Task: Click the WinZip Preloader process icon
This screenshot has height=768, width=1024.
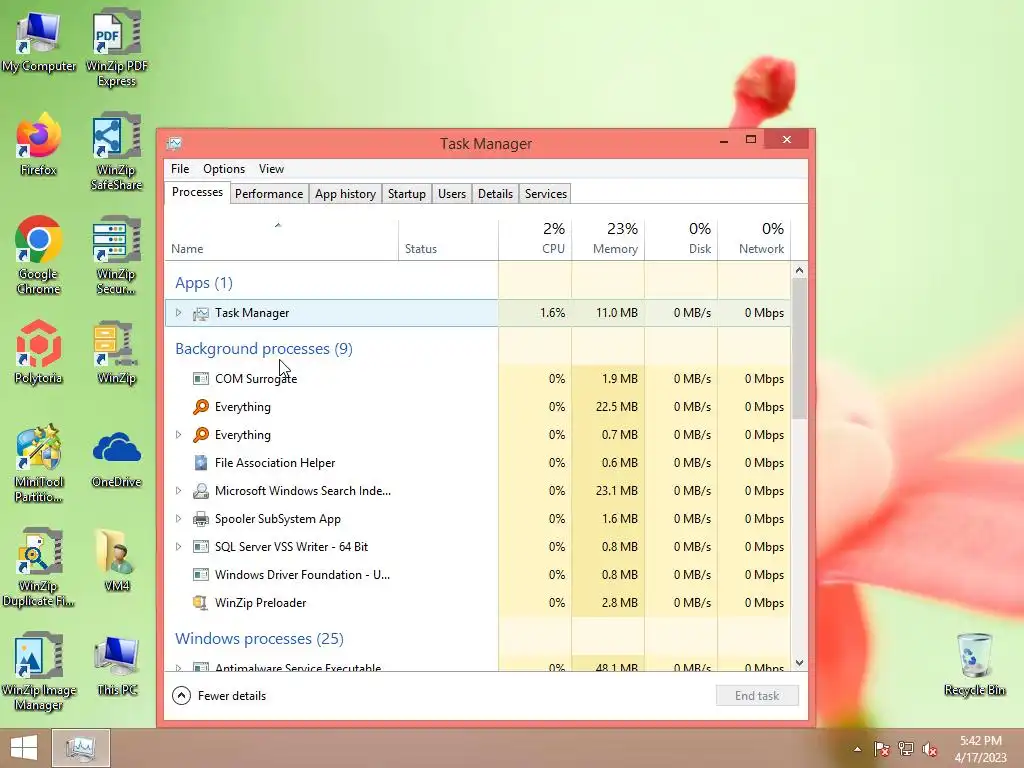Action: point(201,603)
